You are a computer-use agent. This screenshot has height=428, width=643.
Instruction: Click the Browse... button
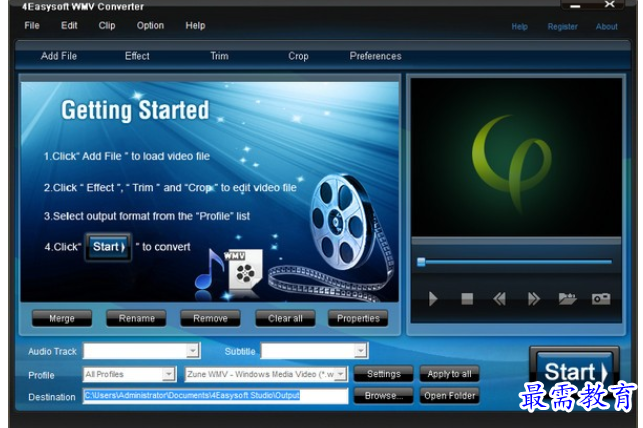[x=383, y=396]
